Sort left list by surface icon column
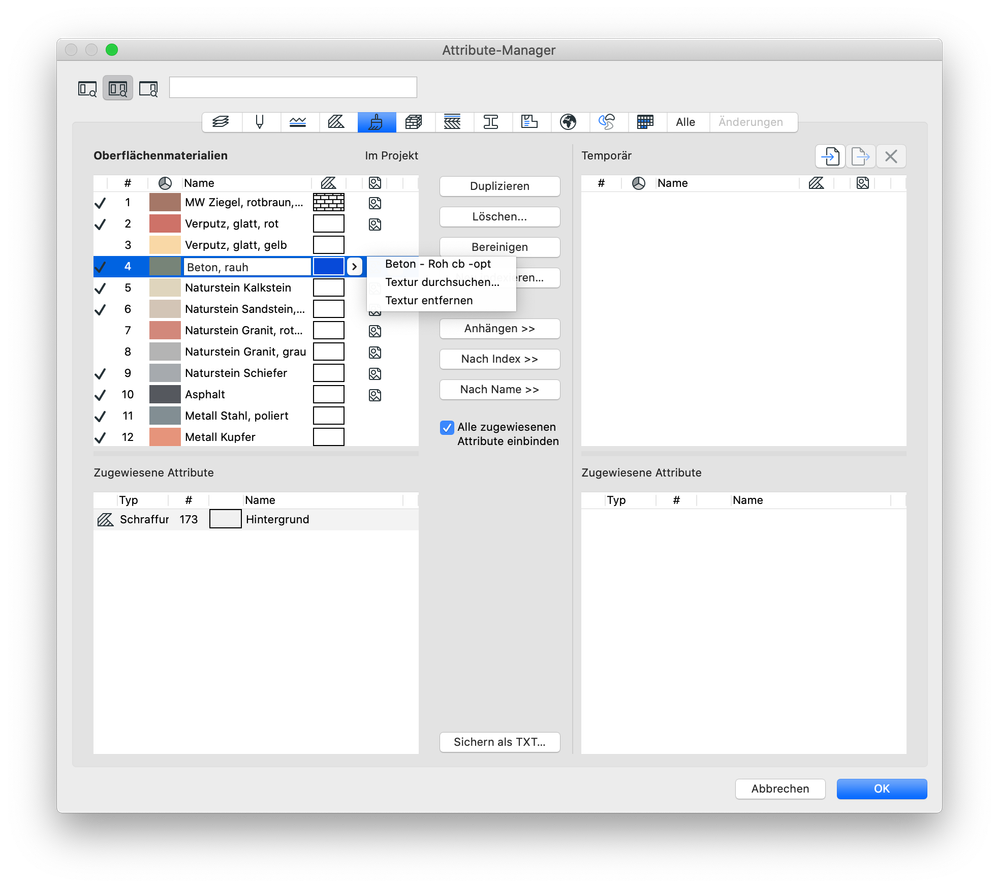Screen dimensions: 999x888 click(165, 183)
